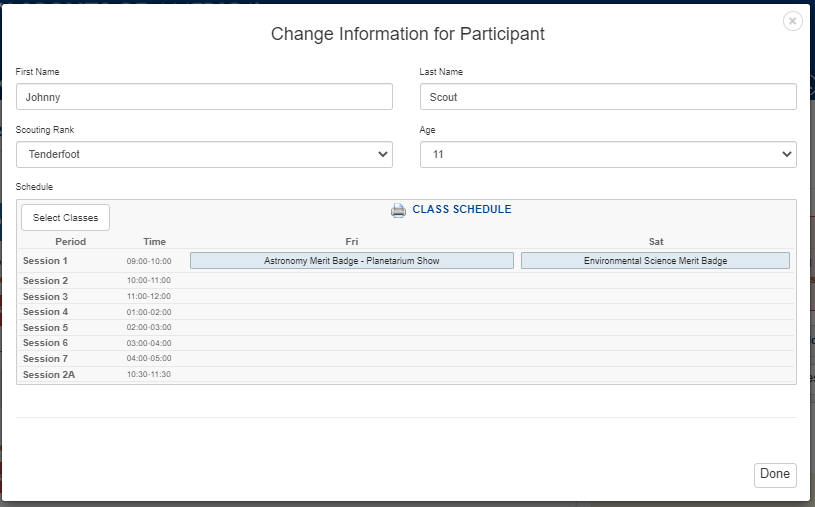Focus the Last Name text box
815x507 pixels.
click(608, 97)
